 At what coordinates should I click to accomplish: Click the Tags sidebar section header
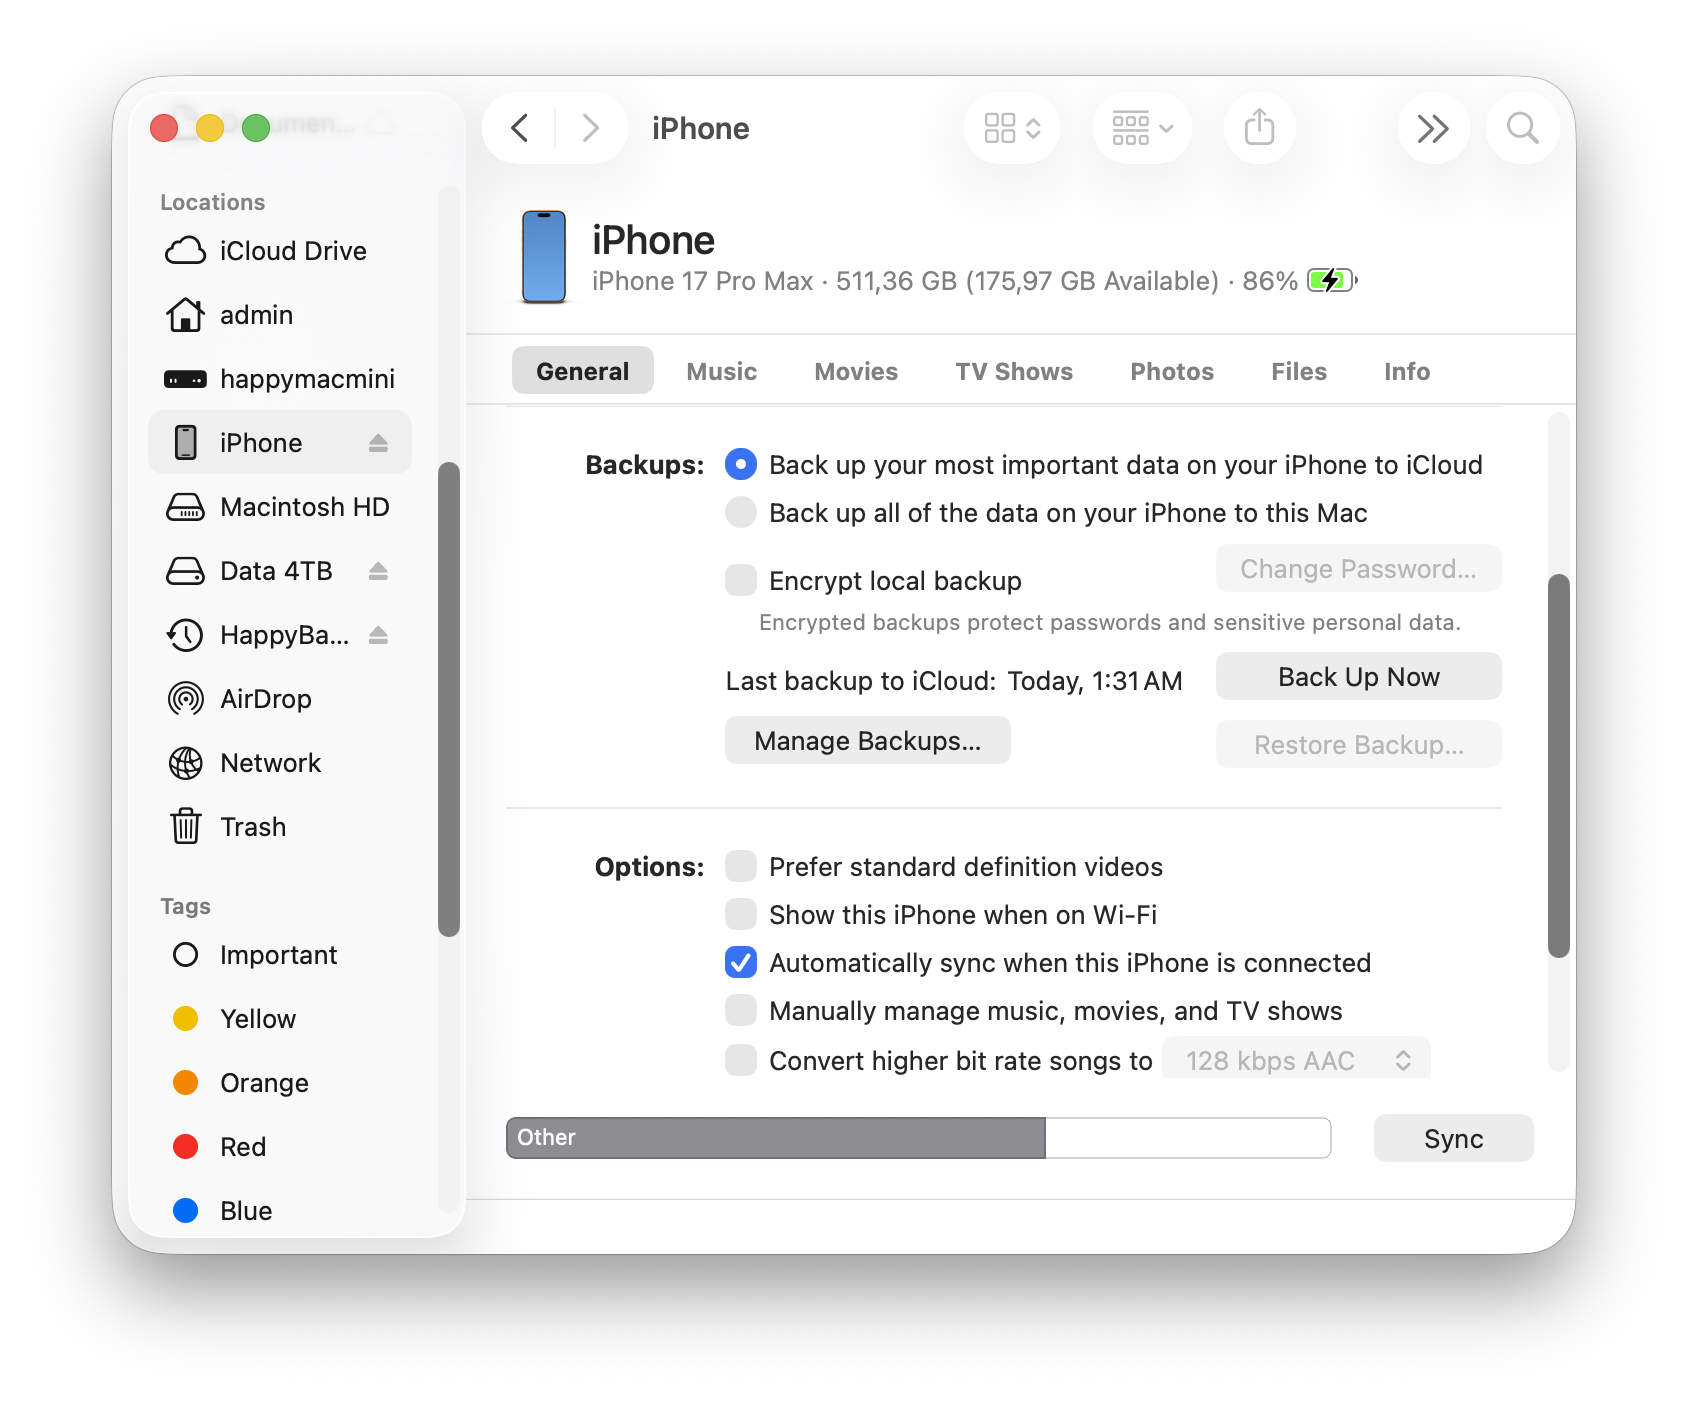pyautogui.click(x=186, y=906)
